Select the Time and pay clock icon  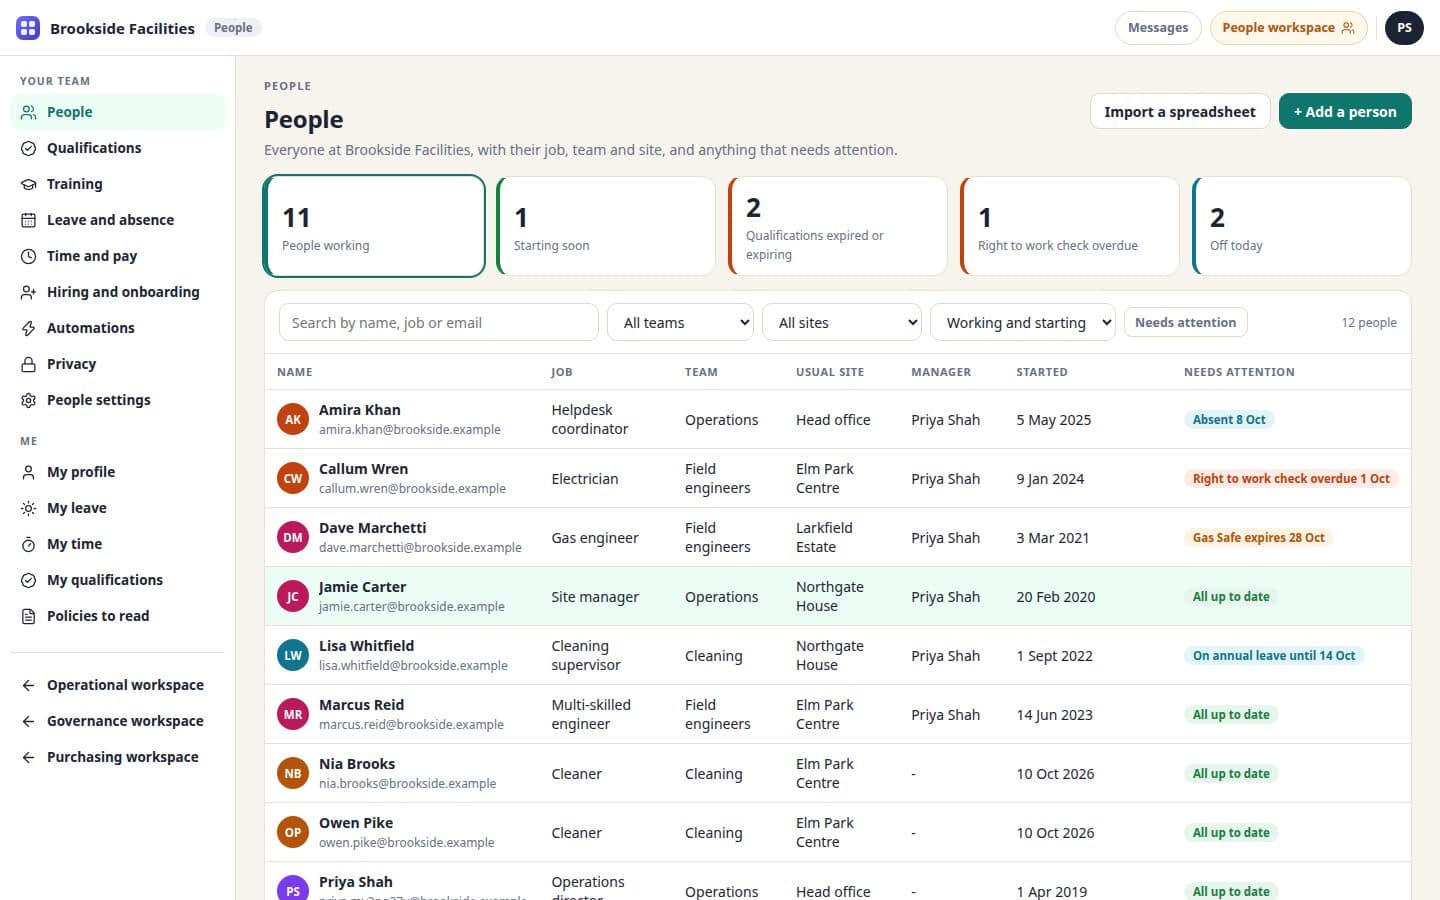[x=29, y=256]
